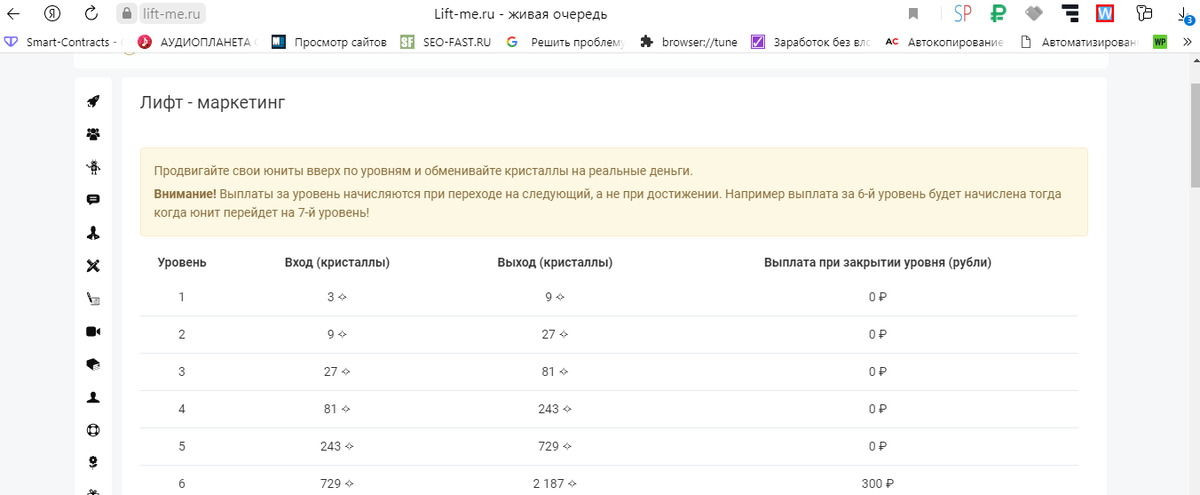This screenshot has width=1200, height=495.
Task: Open the green ruble extension icon
Action: pyautogui.click(x=997, y=14)
